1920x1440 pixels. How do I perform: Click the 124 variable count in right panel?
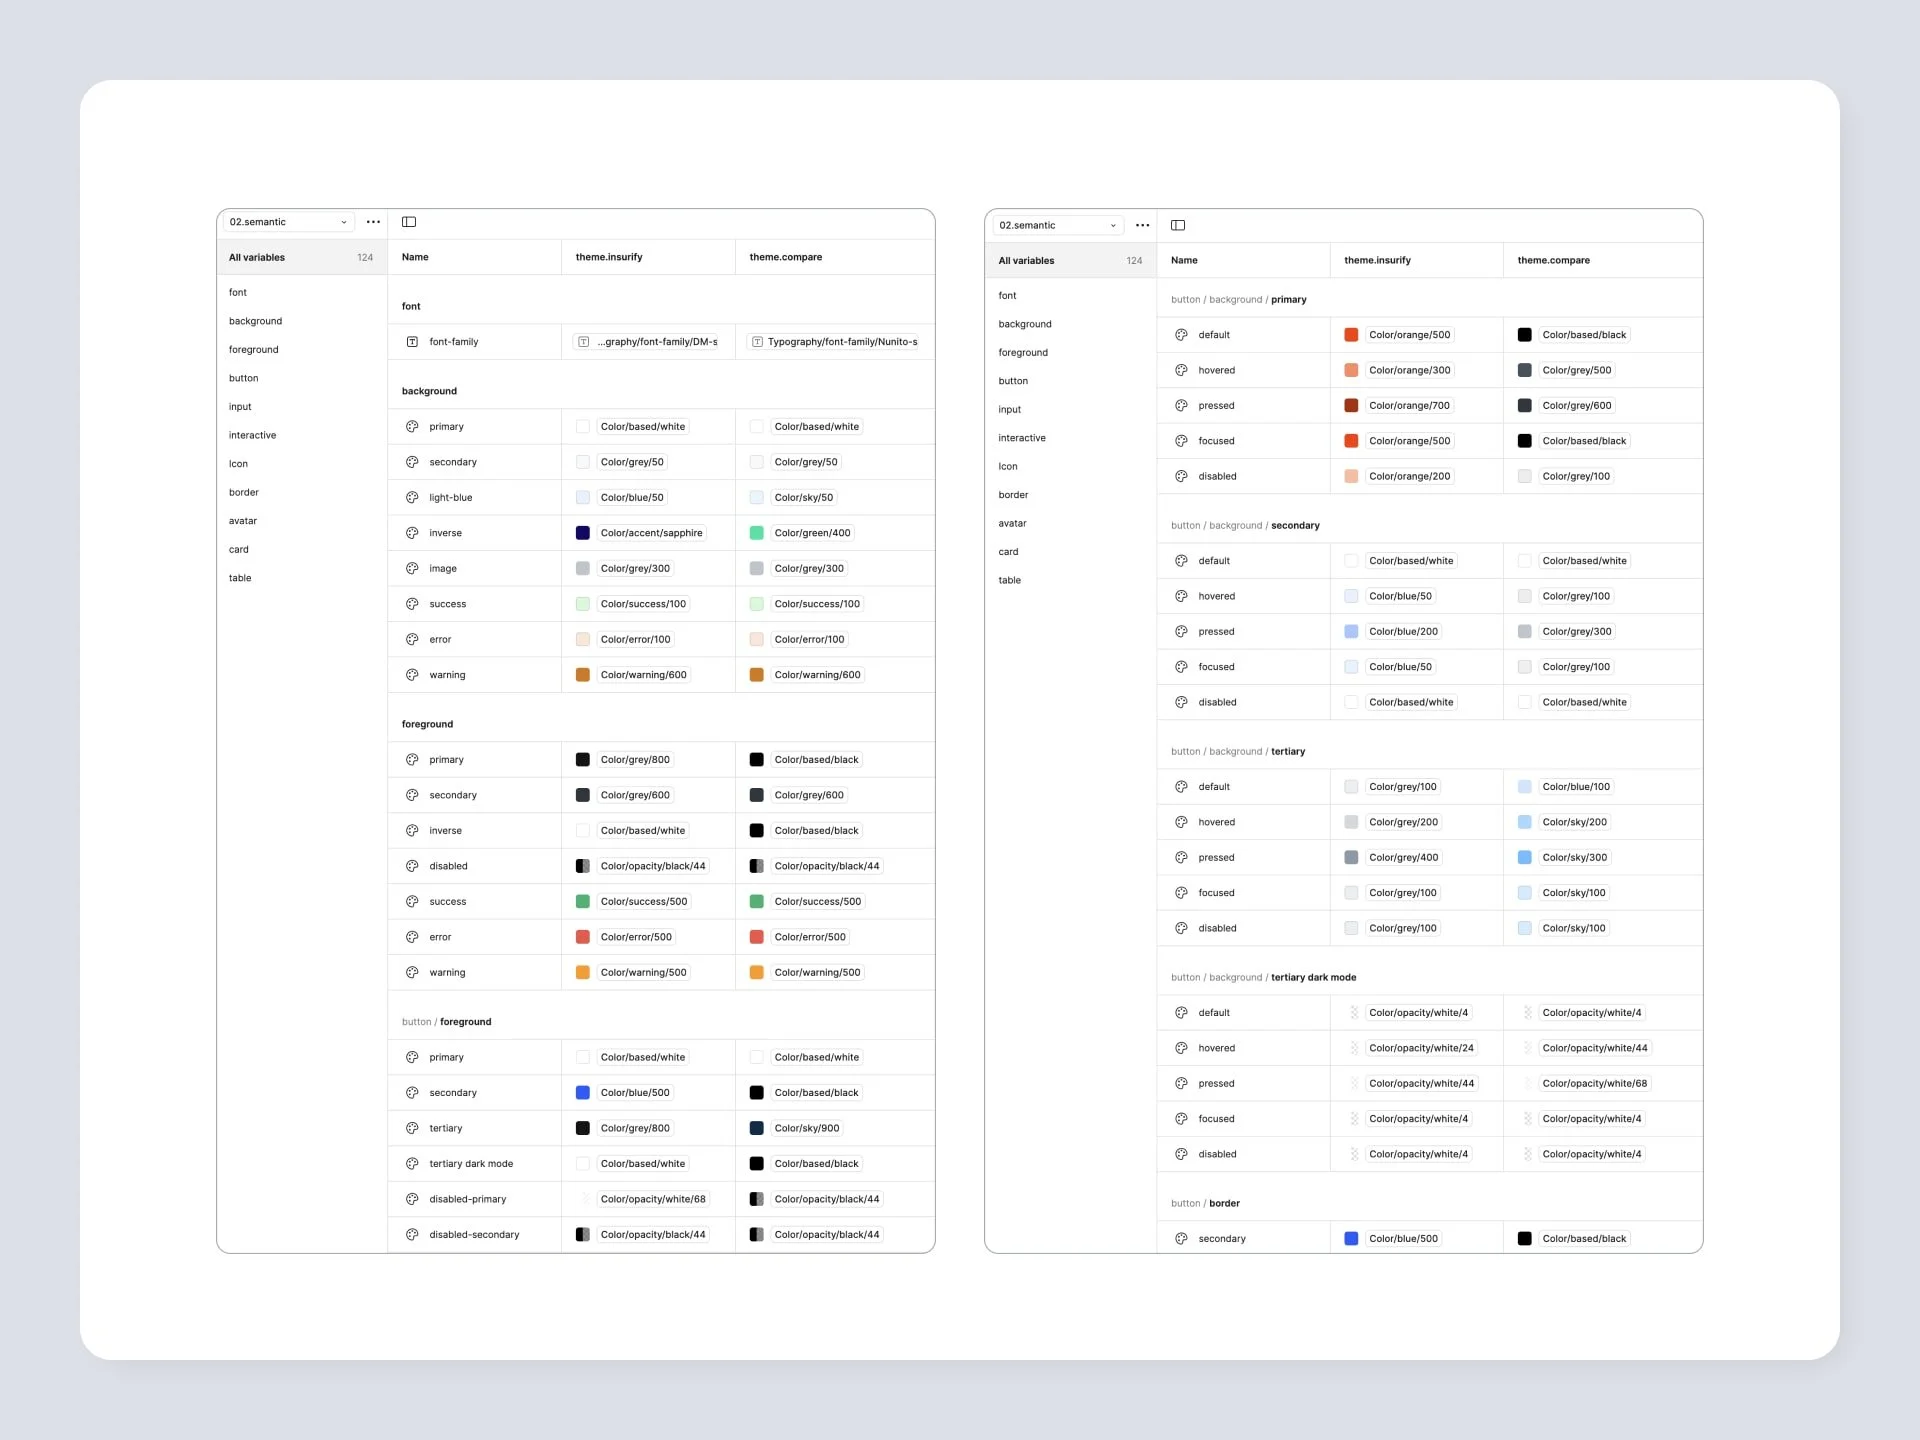click(x=1134, y=261)
